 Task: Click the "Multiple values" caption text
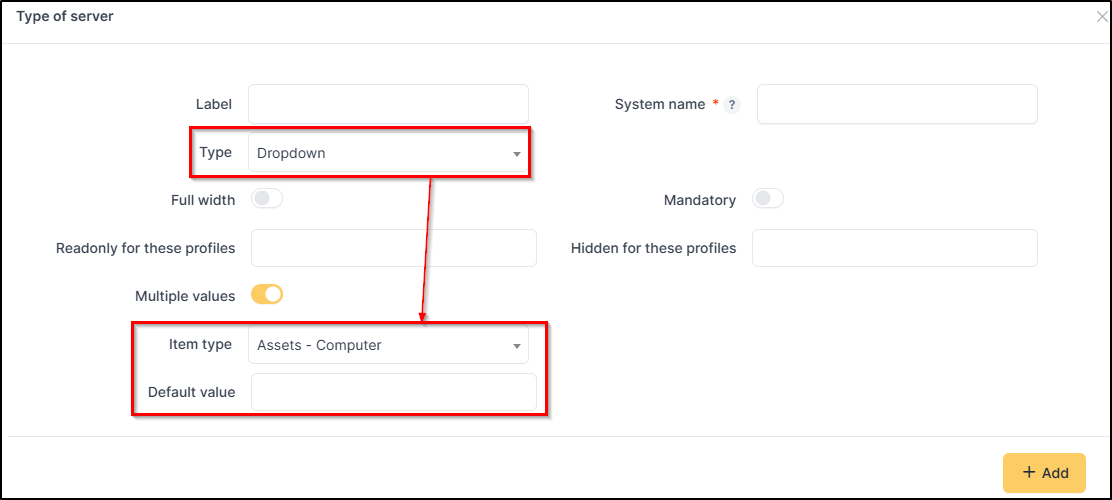point(185,296)
